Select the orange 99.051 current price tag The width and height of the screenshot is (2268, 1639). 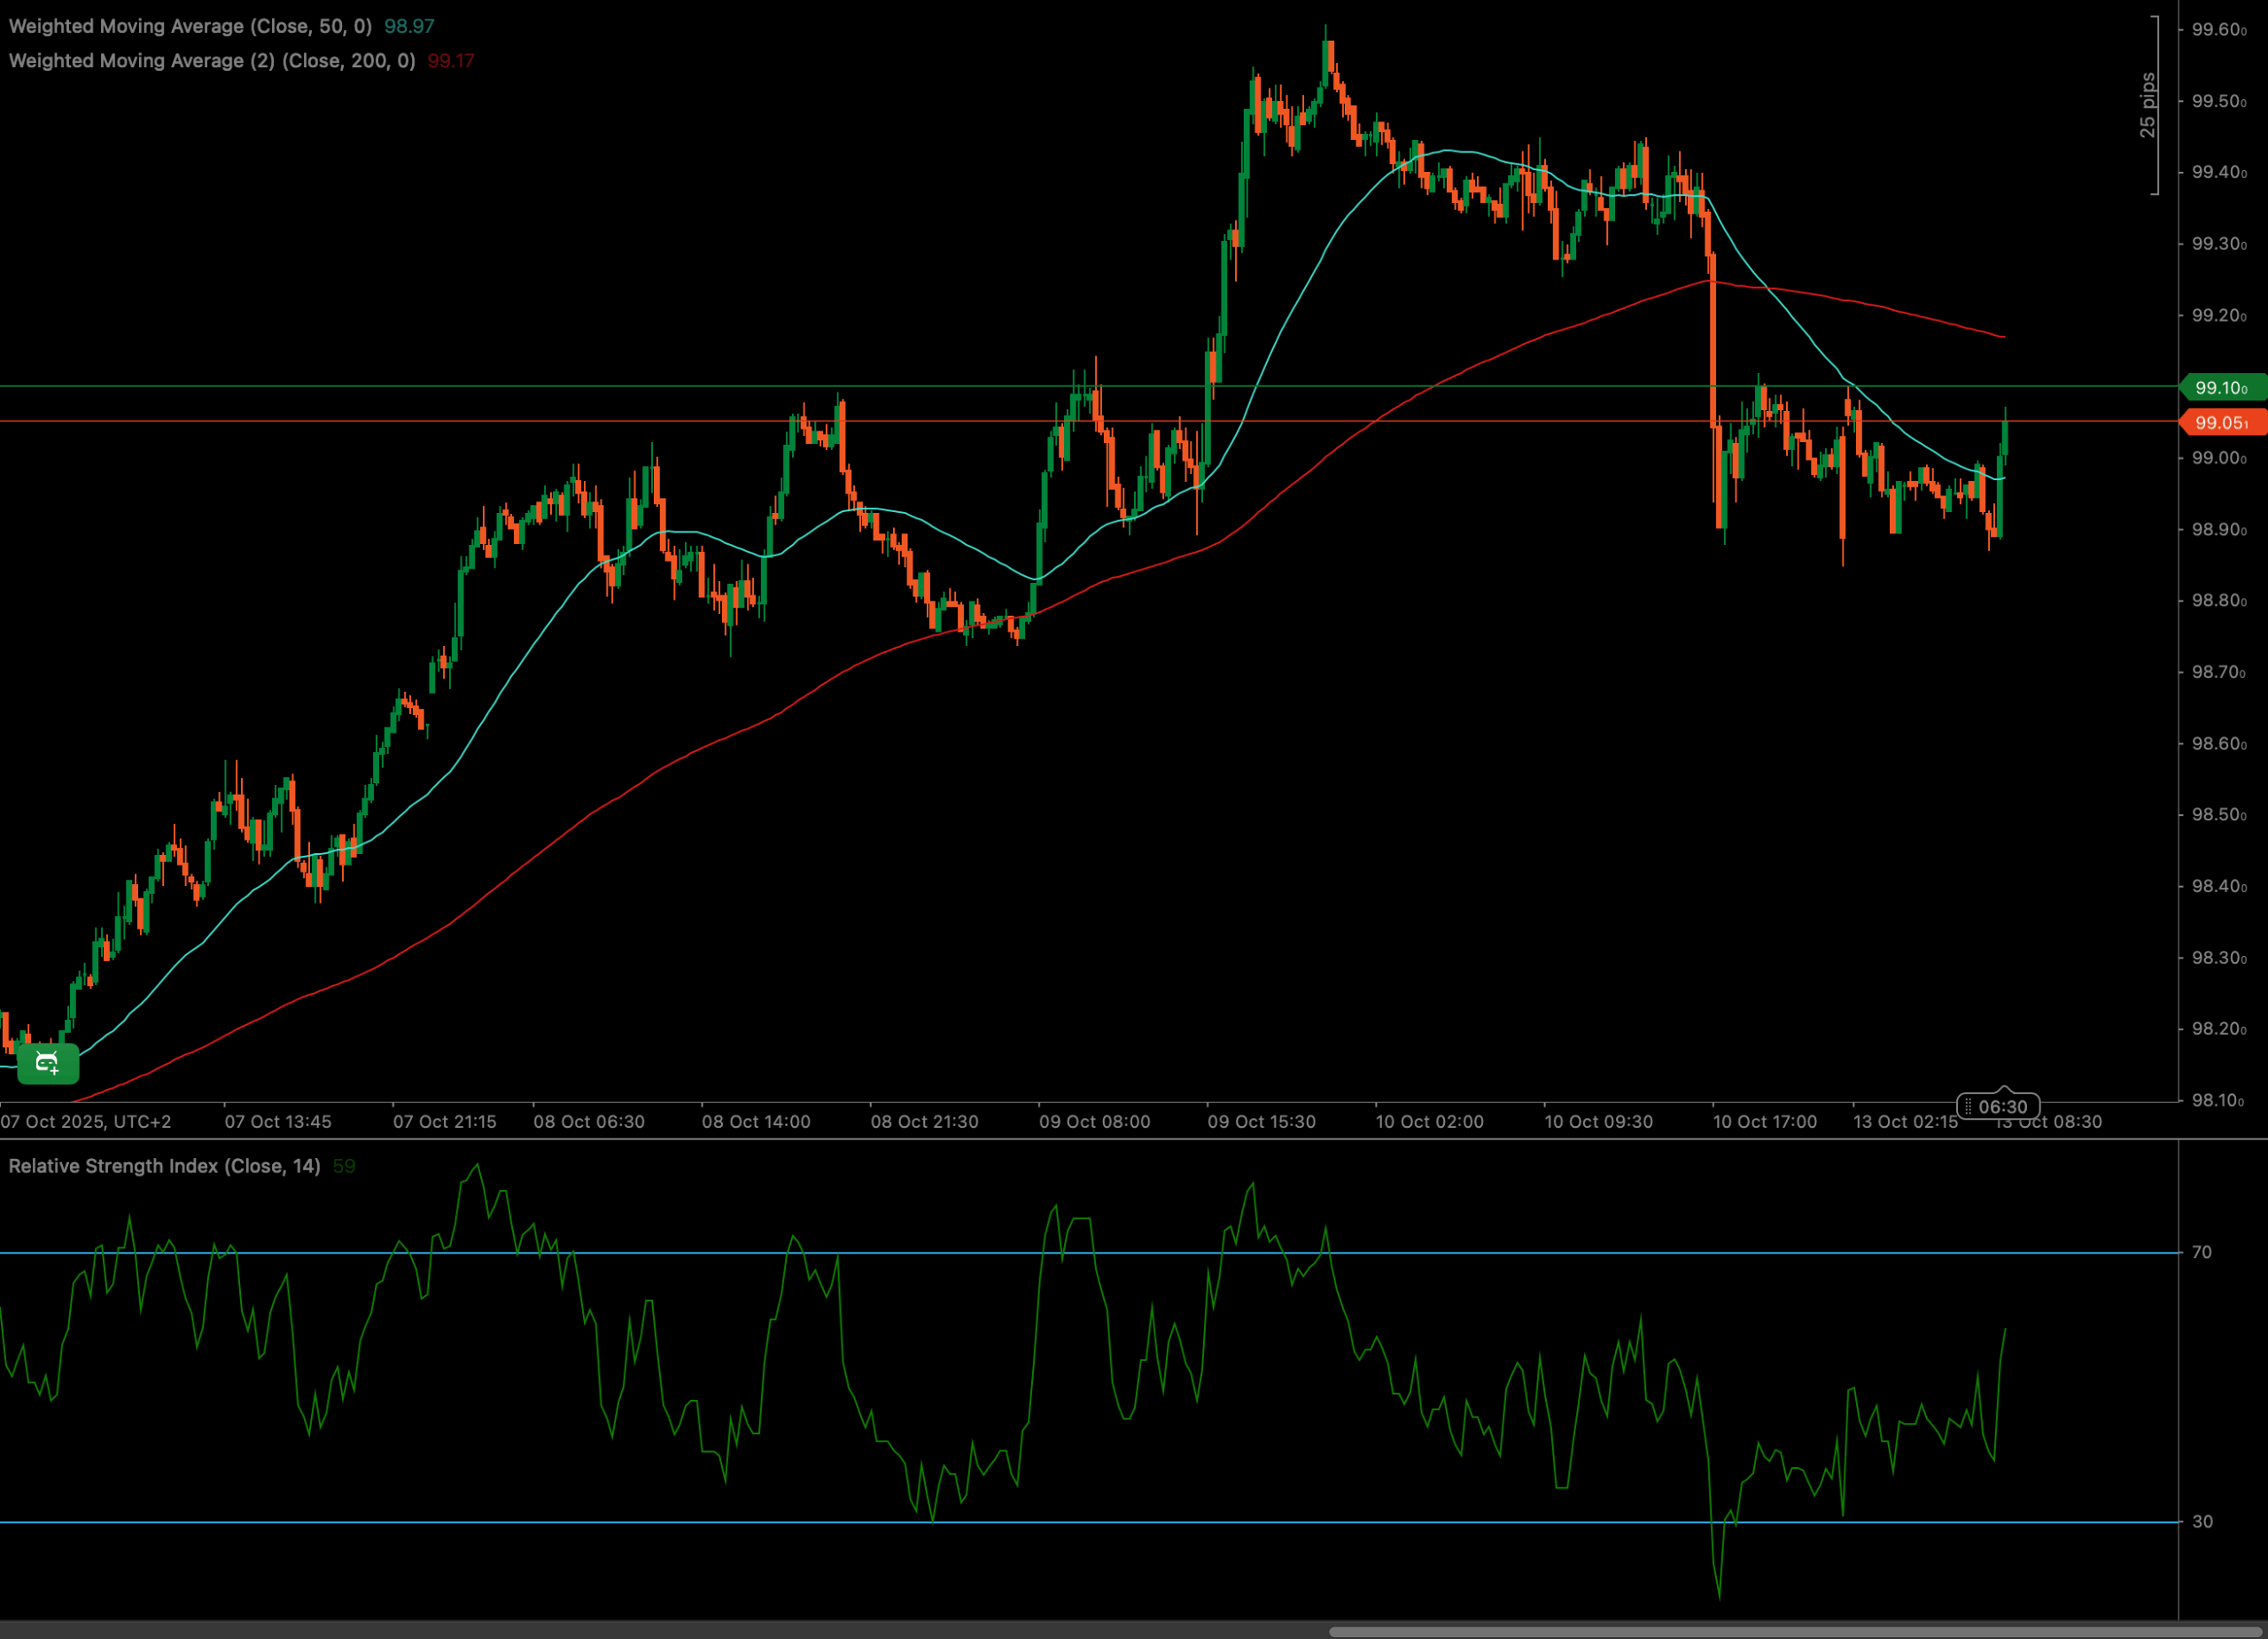point(2220,423)
